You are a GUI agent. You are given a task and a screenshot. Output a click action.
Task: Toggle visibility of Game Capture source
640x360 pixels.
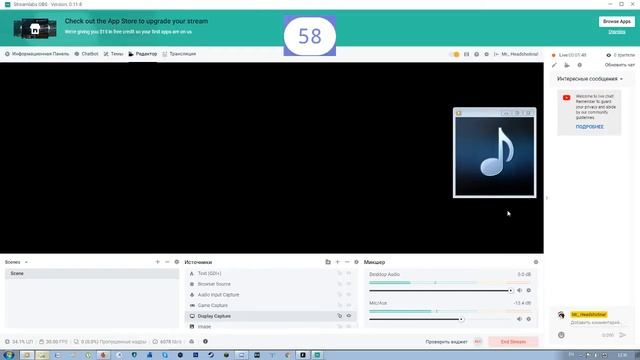(x=349, y=305)
